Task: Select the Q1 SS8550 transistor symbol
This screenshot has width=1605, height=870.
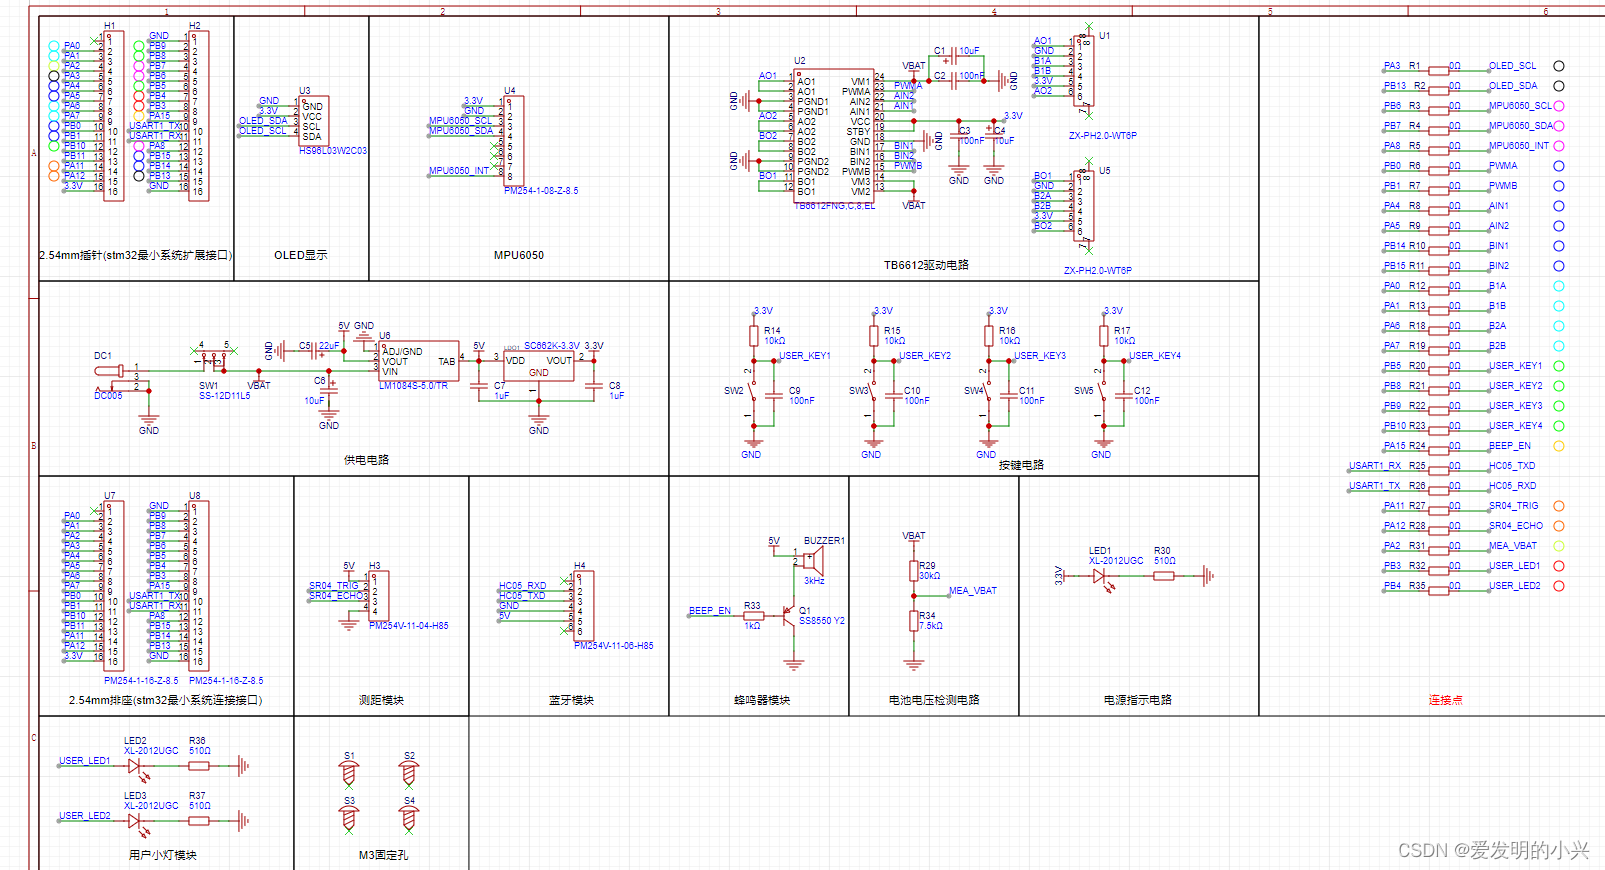Action: pos(790,616)
